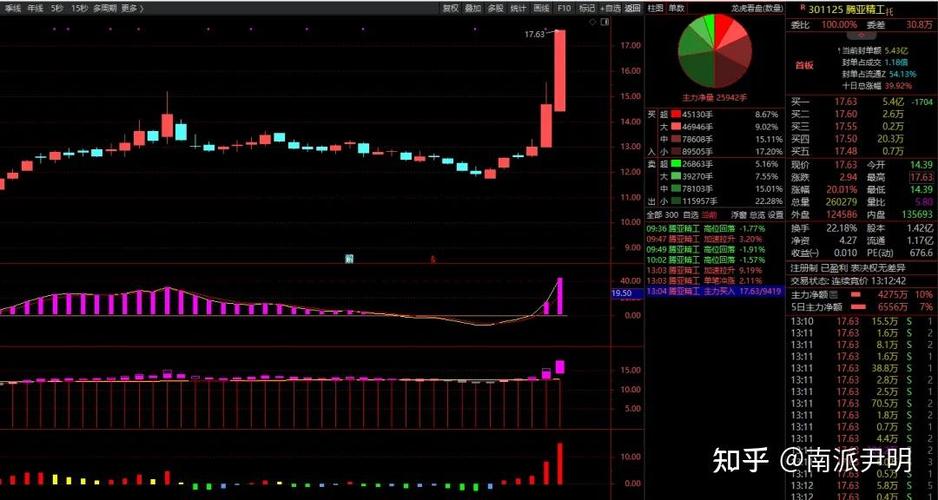Select the 全部 alerts filter

[x=654, y=215]
